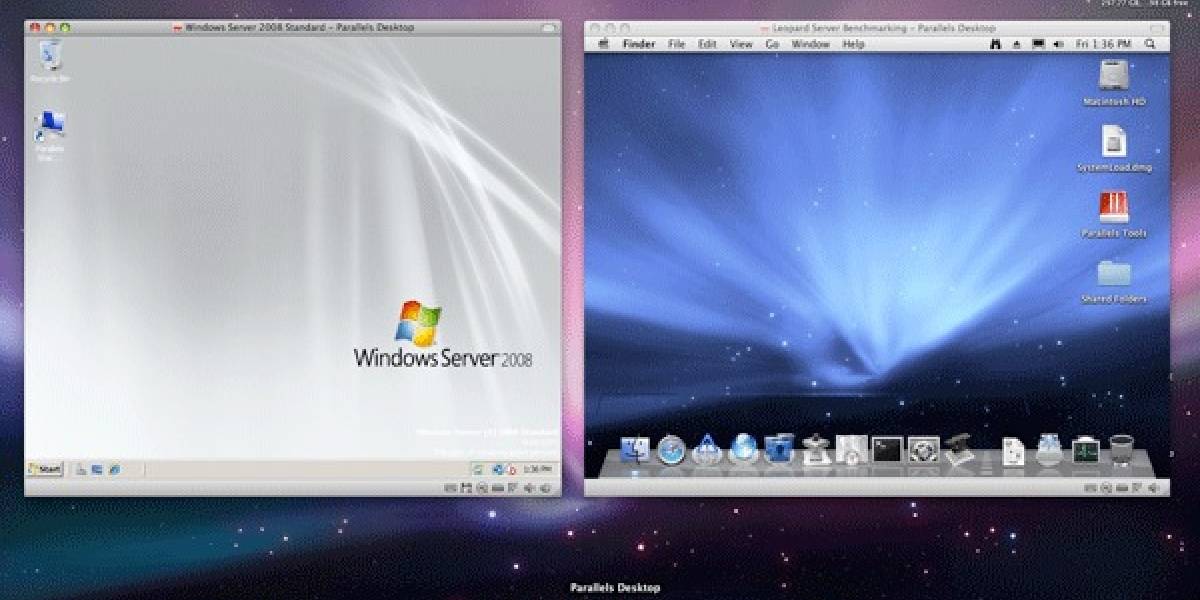Viewport: 1200px width, 600px height.
Task: Open Server Admin globe icon in dock
Action: click(x=743, y=449)
